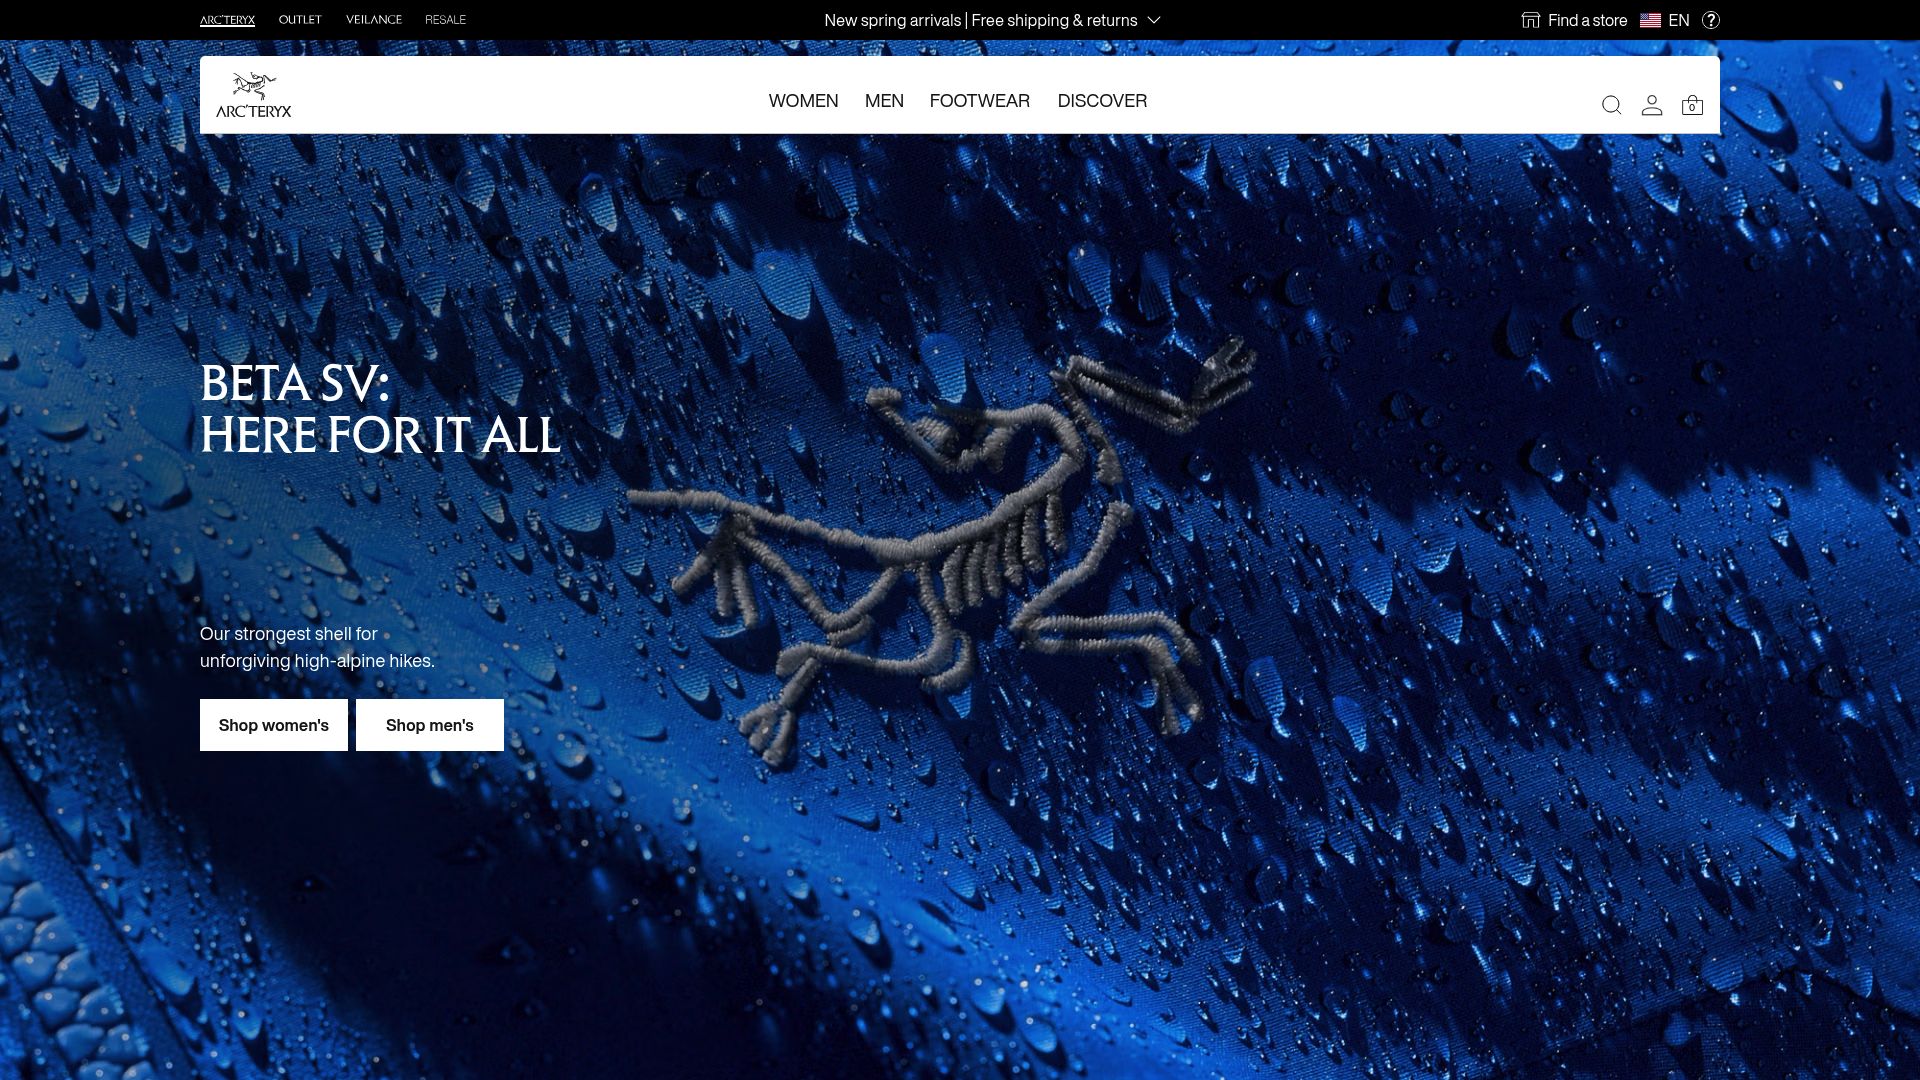1920x1080 pixels.
Task: Open the EN language selector
Action: coord(1679,20)
